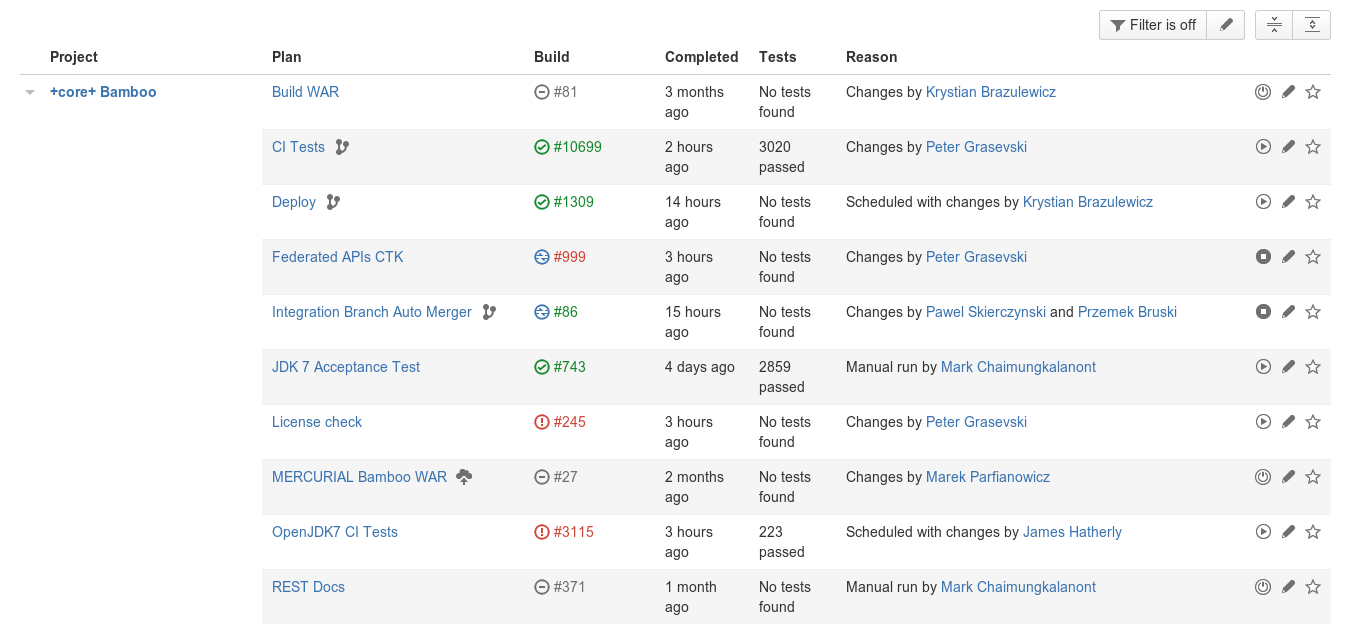Viewport: 1352px width, 624px height.
Task: Open the Build WAR plan
Action: (305, 92)
